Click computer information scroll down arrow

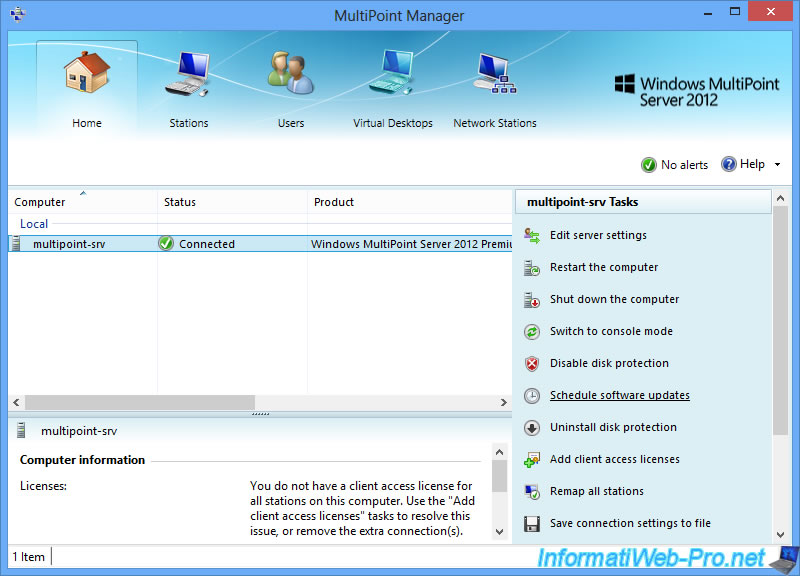coord(499,532)
